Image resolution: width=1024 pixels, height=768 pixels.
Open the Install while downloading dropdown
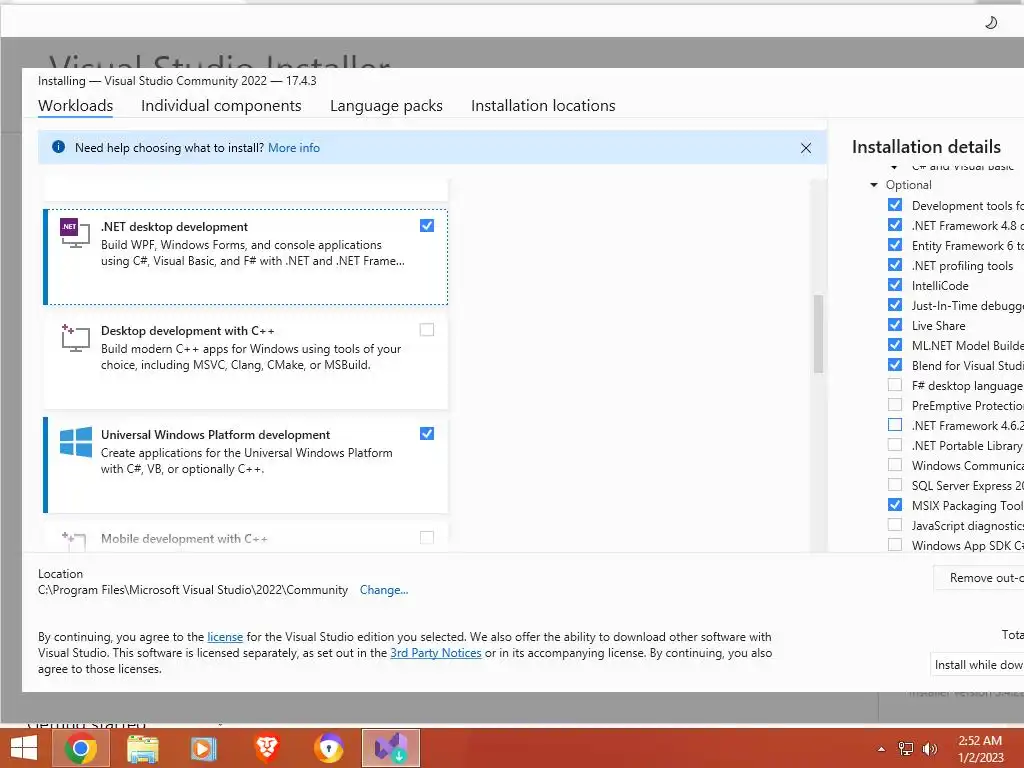click(x=978, y=664)
